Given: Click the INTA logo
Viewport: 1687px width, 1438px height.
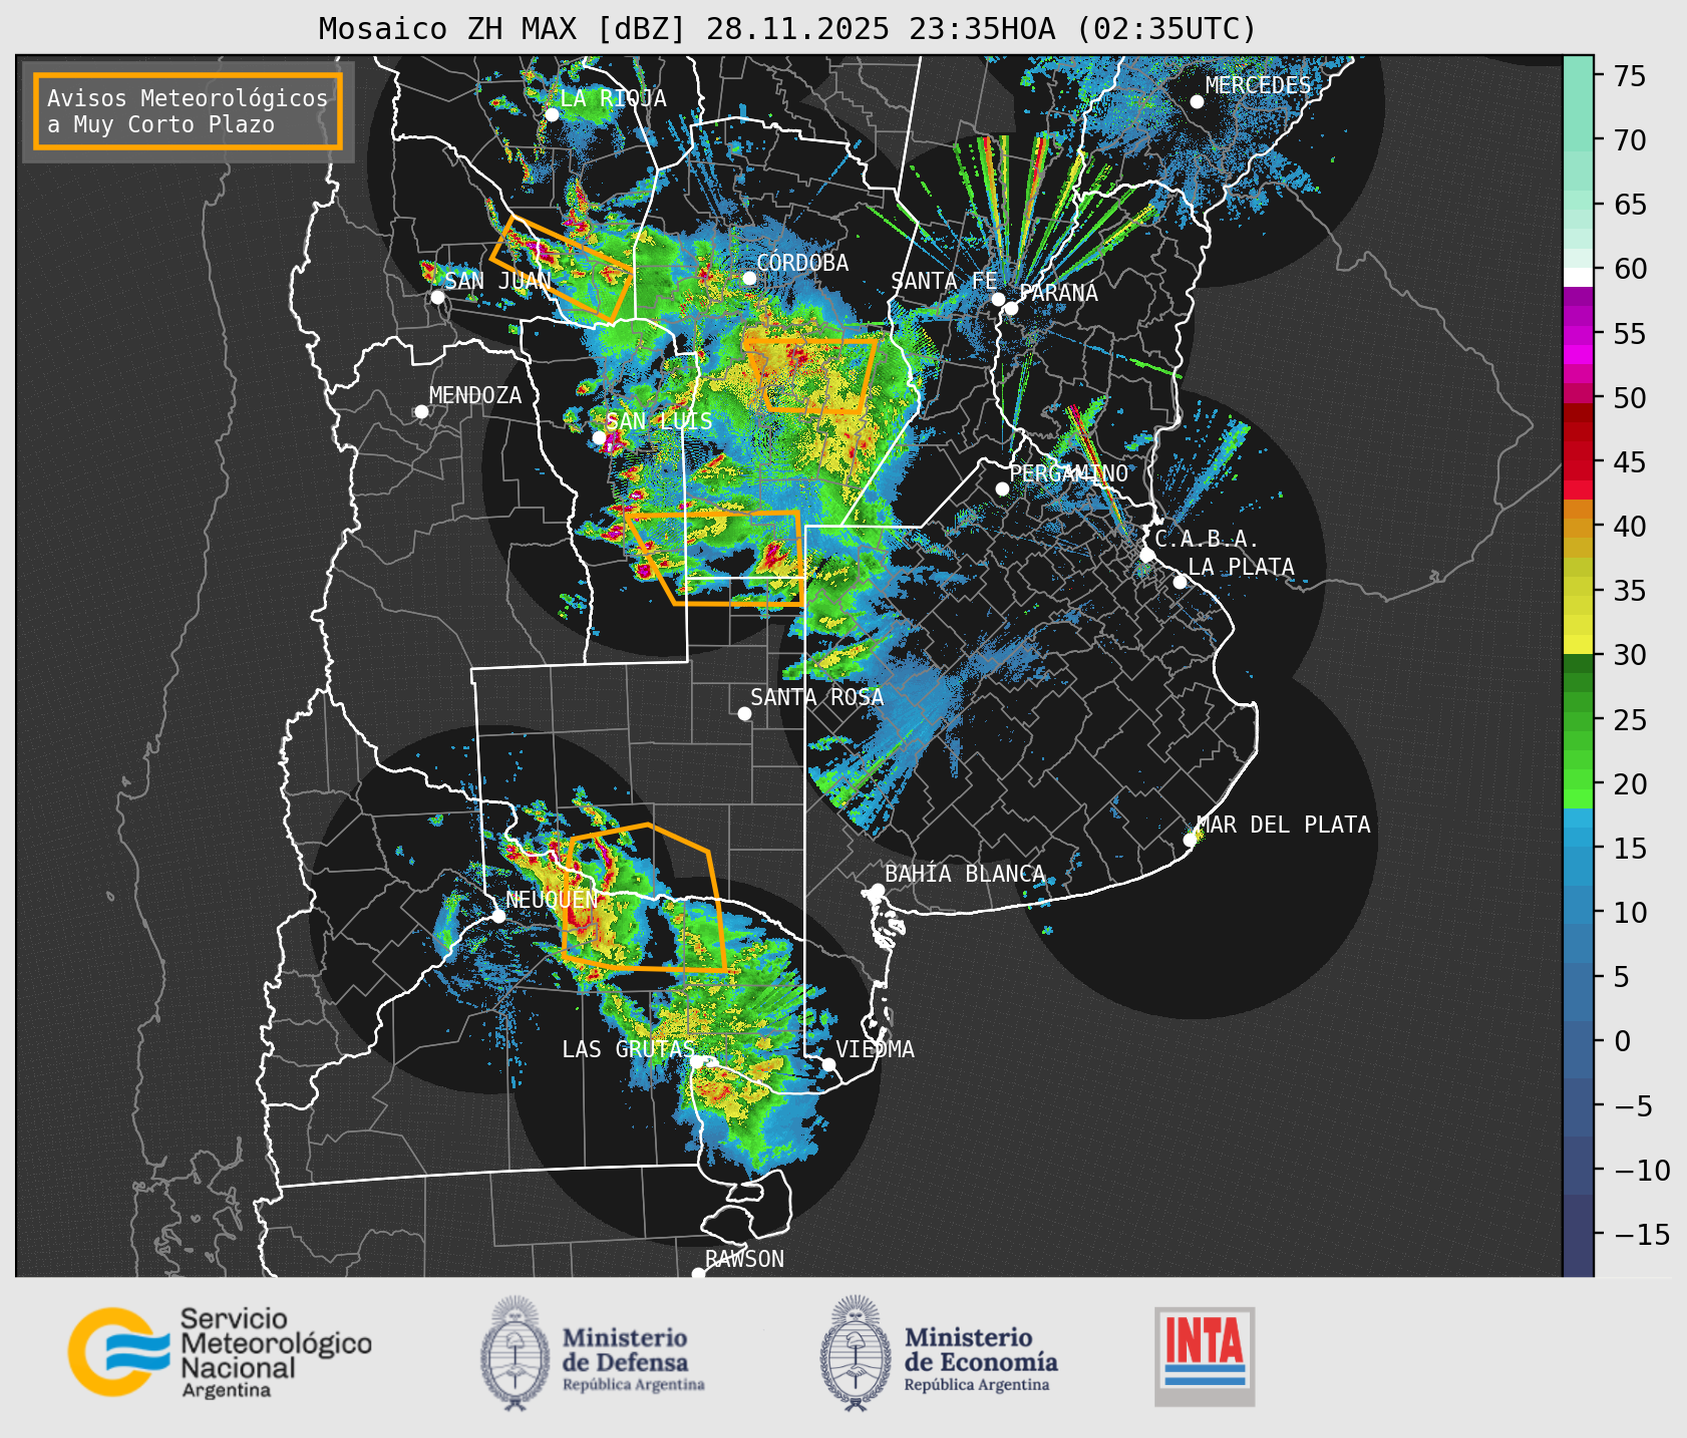Looking at the screenshot, I should (1204, 1356).
